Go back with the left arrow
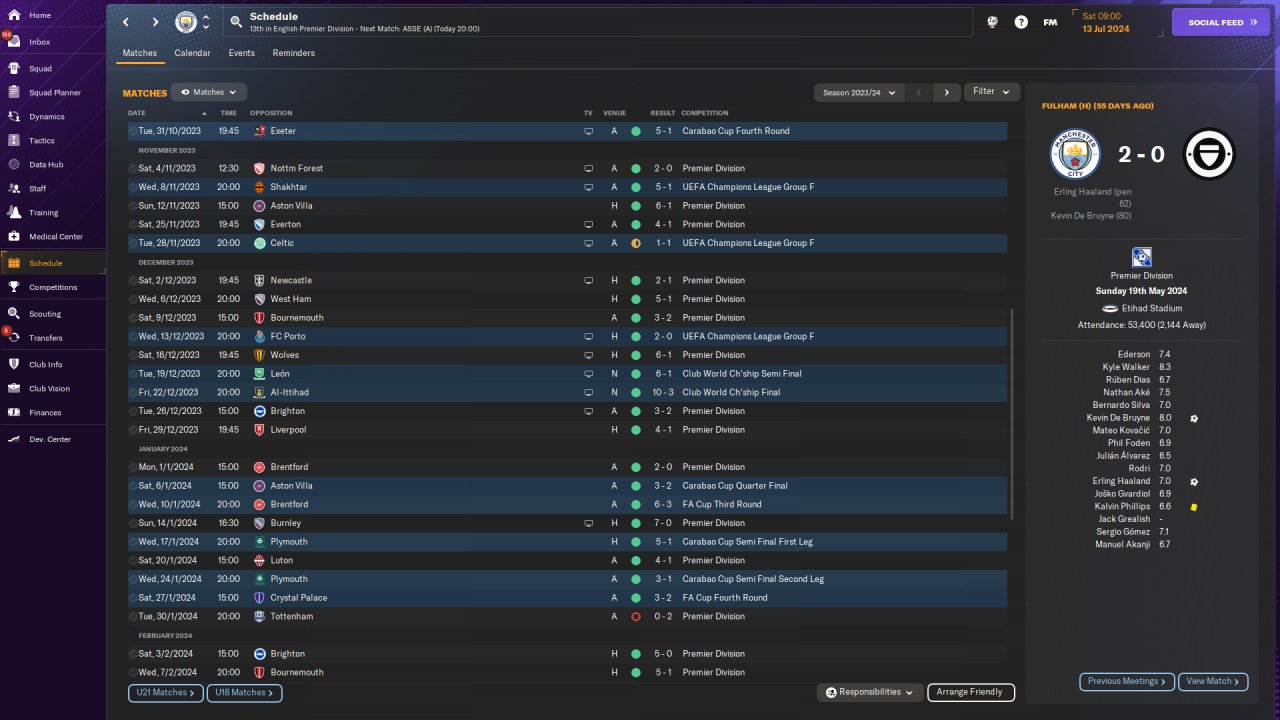Image resolution: width=1280 pixels, height=720 pixels. (126, 22)
